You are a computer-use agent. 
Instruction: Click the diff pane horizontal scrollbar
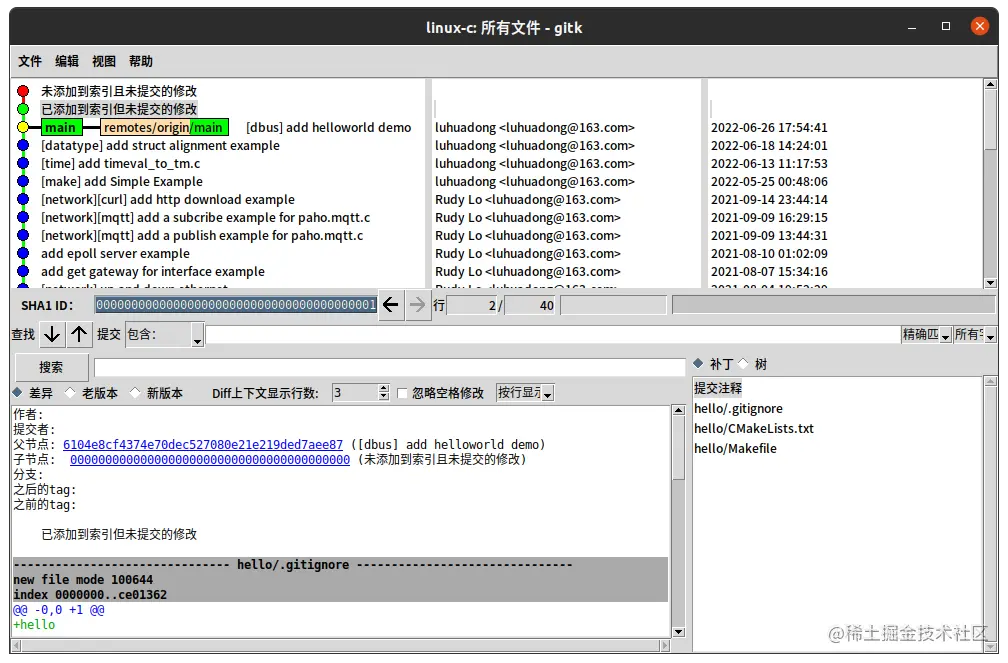pyautogui.click(x=341, y=645)
